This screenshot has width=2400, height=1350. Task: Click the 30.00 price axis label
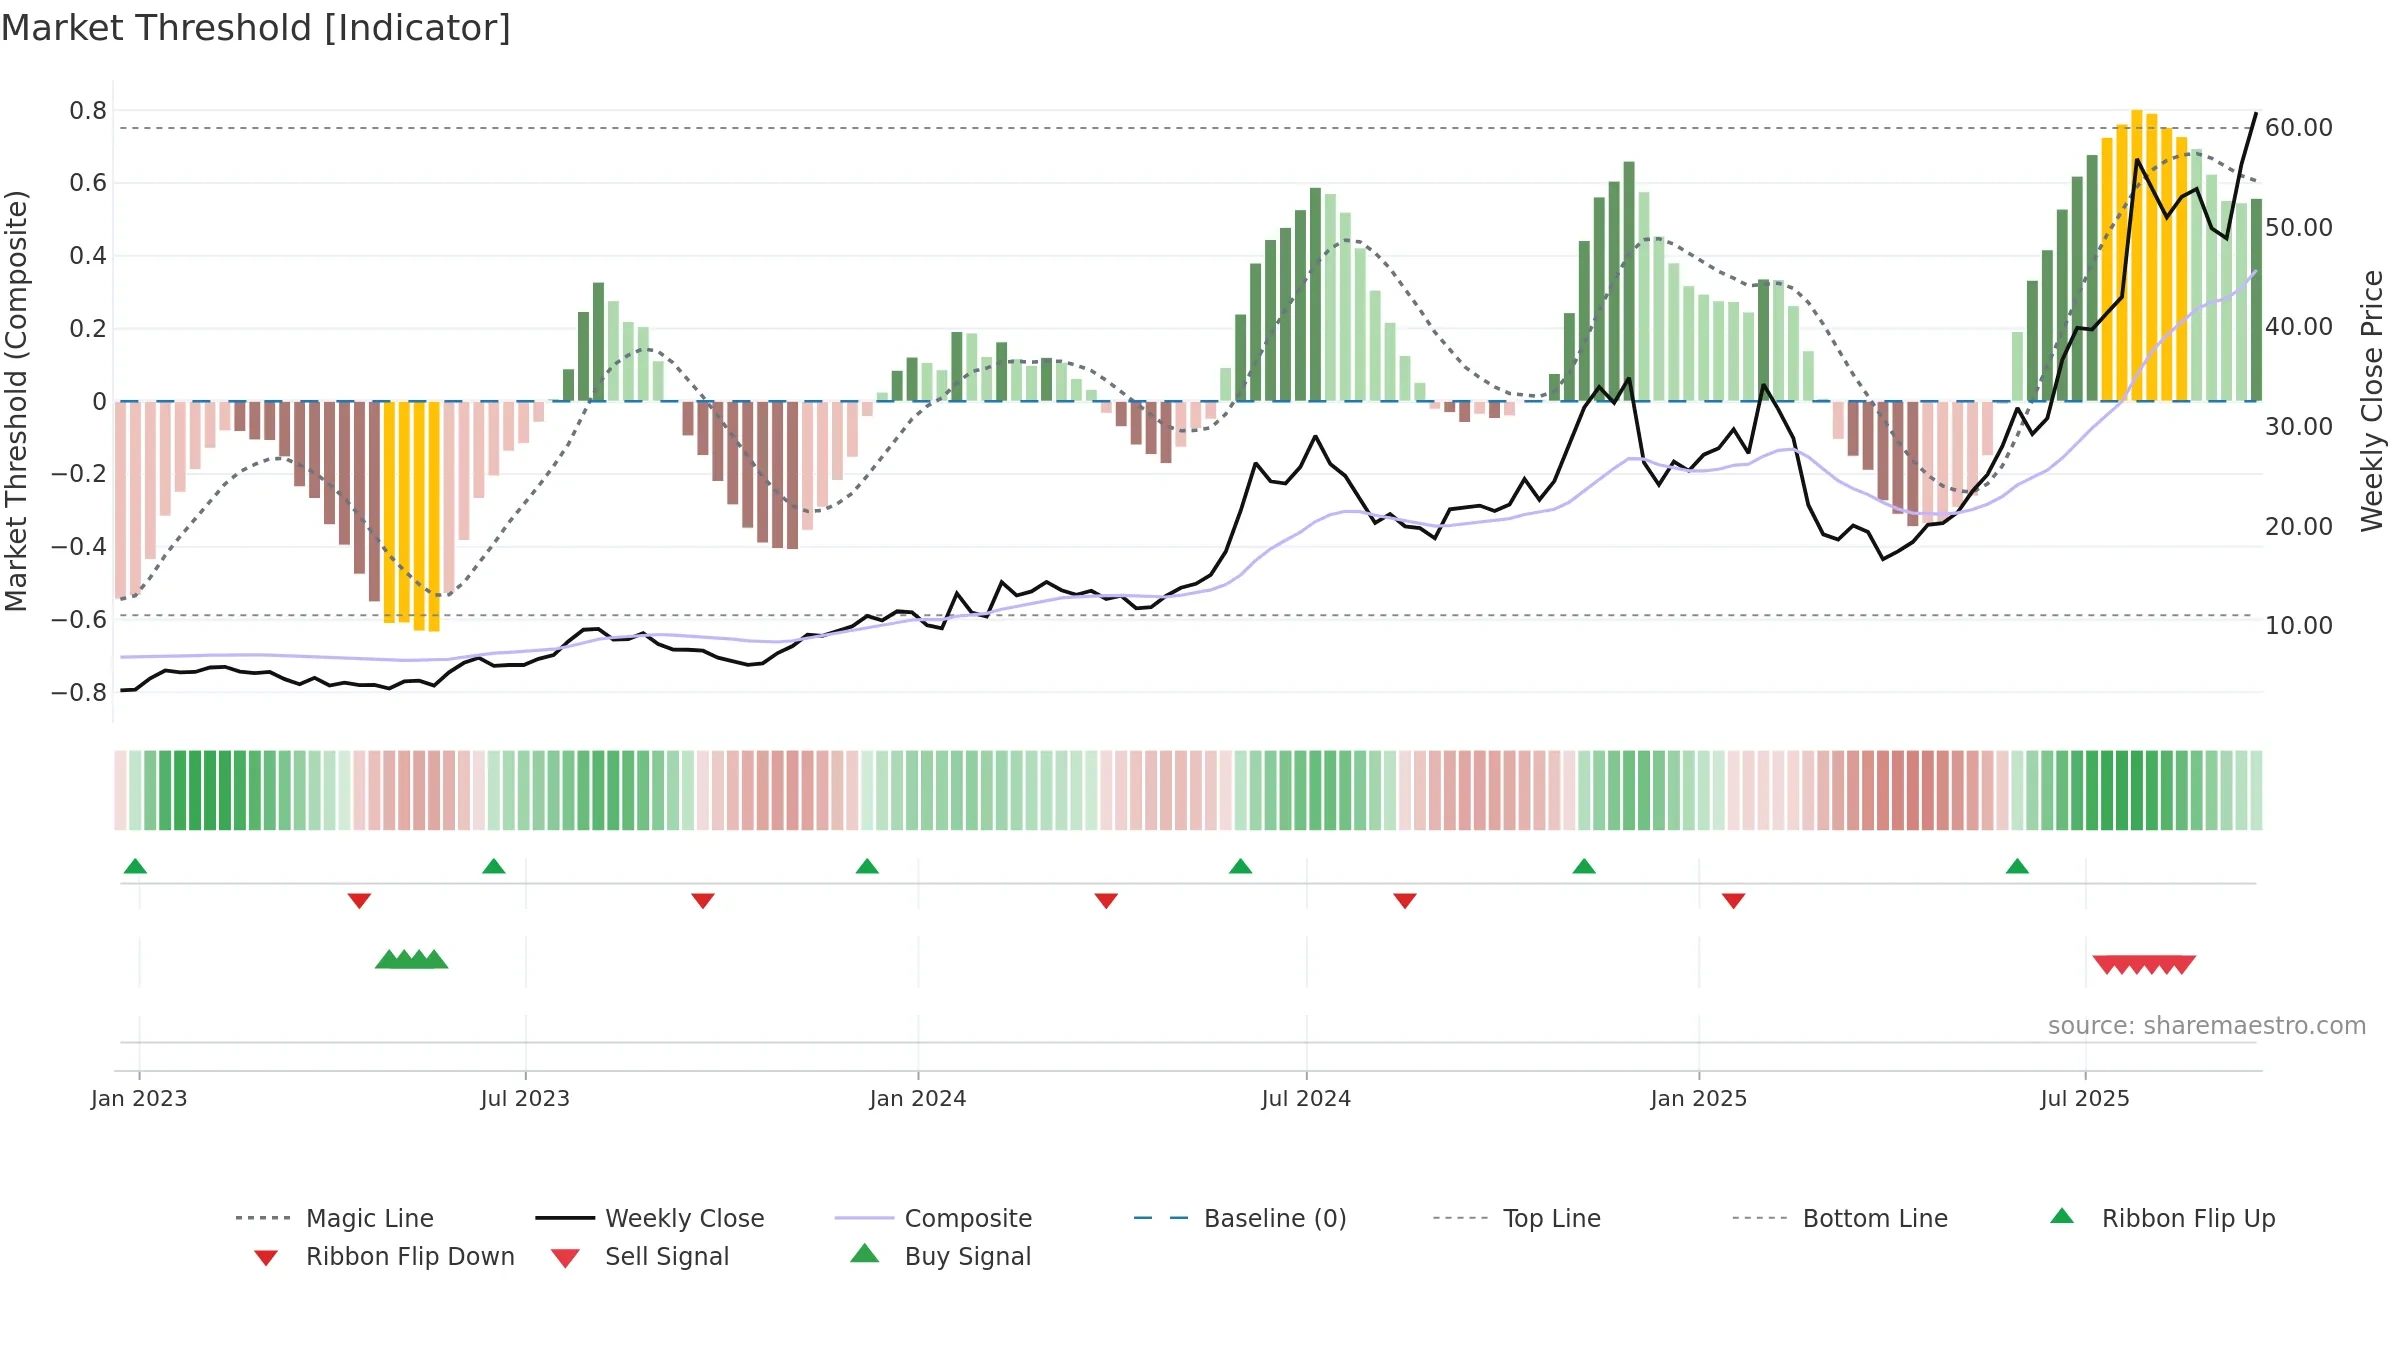coord(2299,427)
